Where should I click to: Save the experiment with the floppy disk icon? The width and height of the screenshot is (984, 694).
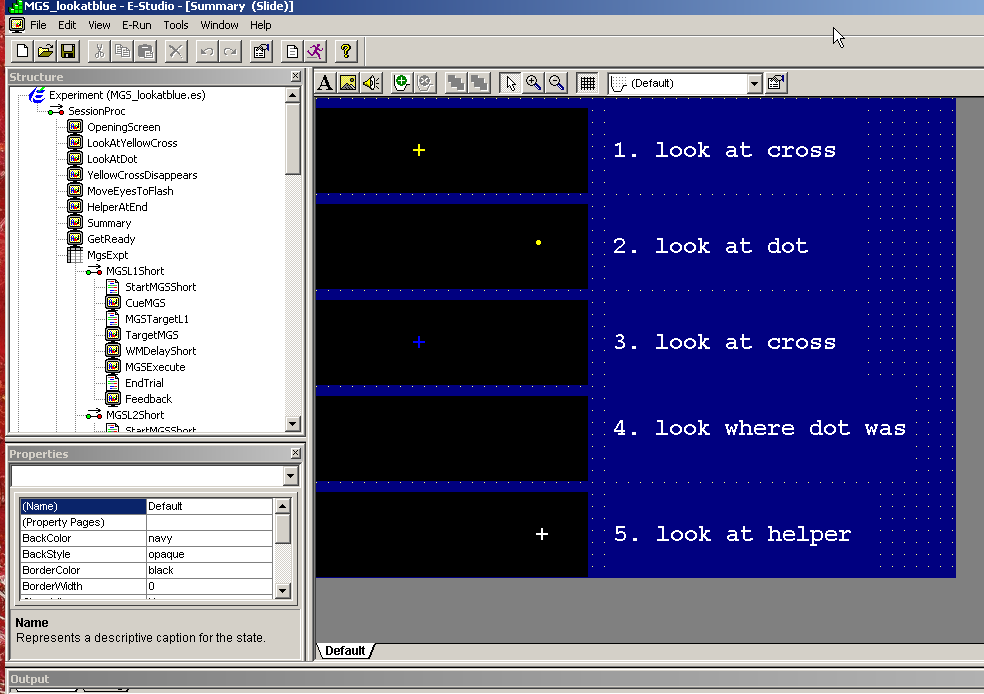click(68, 51)
